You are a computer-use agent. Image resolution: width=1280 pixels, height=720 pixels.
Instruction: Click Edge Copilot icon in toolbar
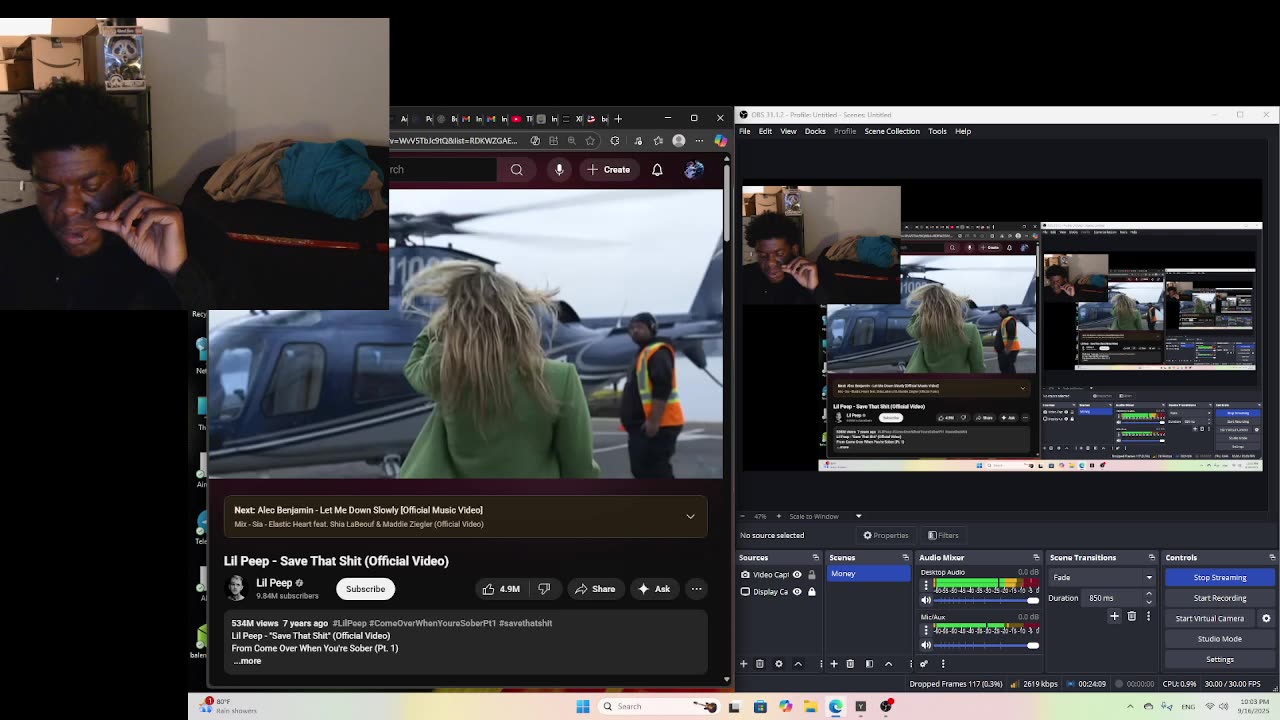(720, 141)
